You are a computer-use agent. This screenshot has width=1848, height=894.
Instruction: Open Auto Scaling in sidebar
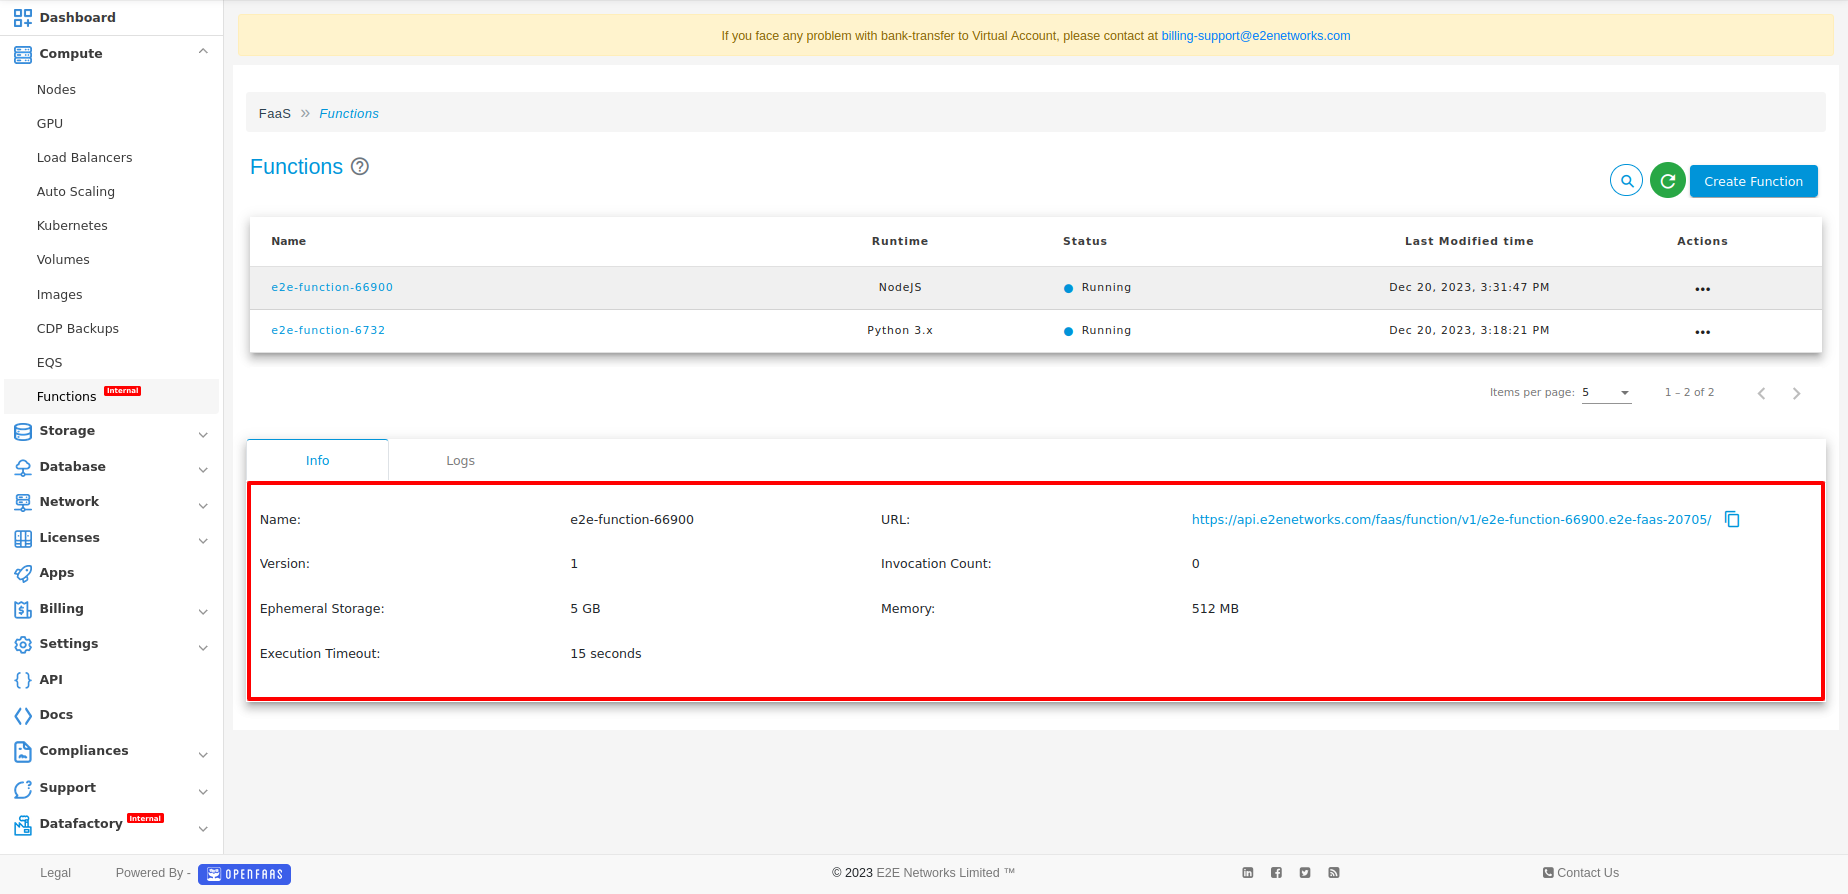tap(76, 192)
